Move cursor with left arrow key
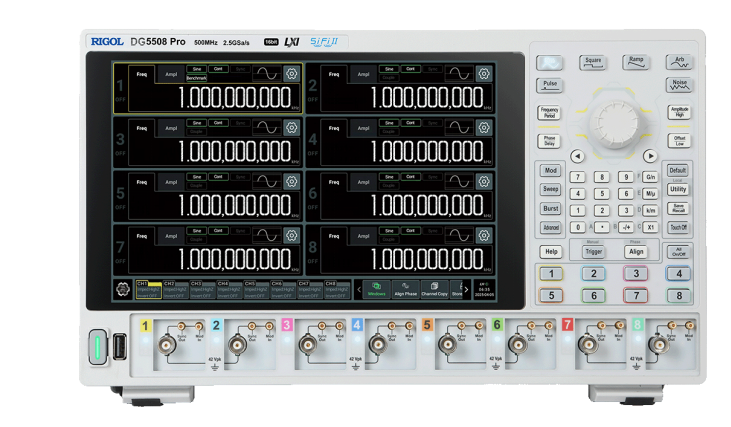This screenshot has height=427, width=731. (x=578, y=156)
